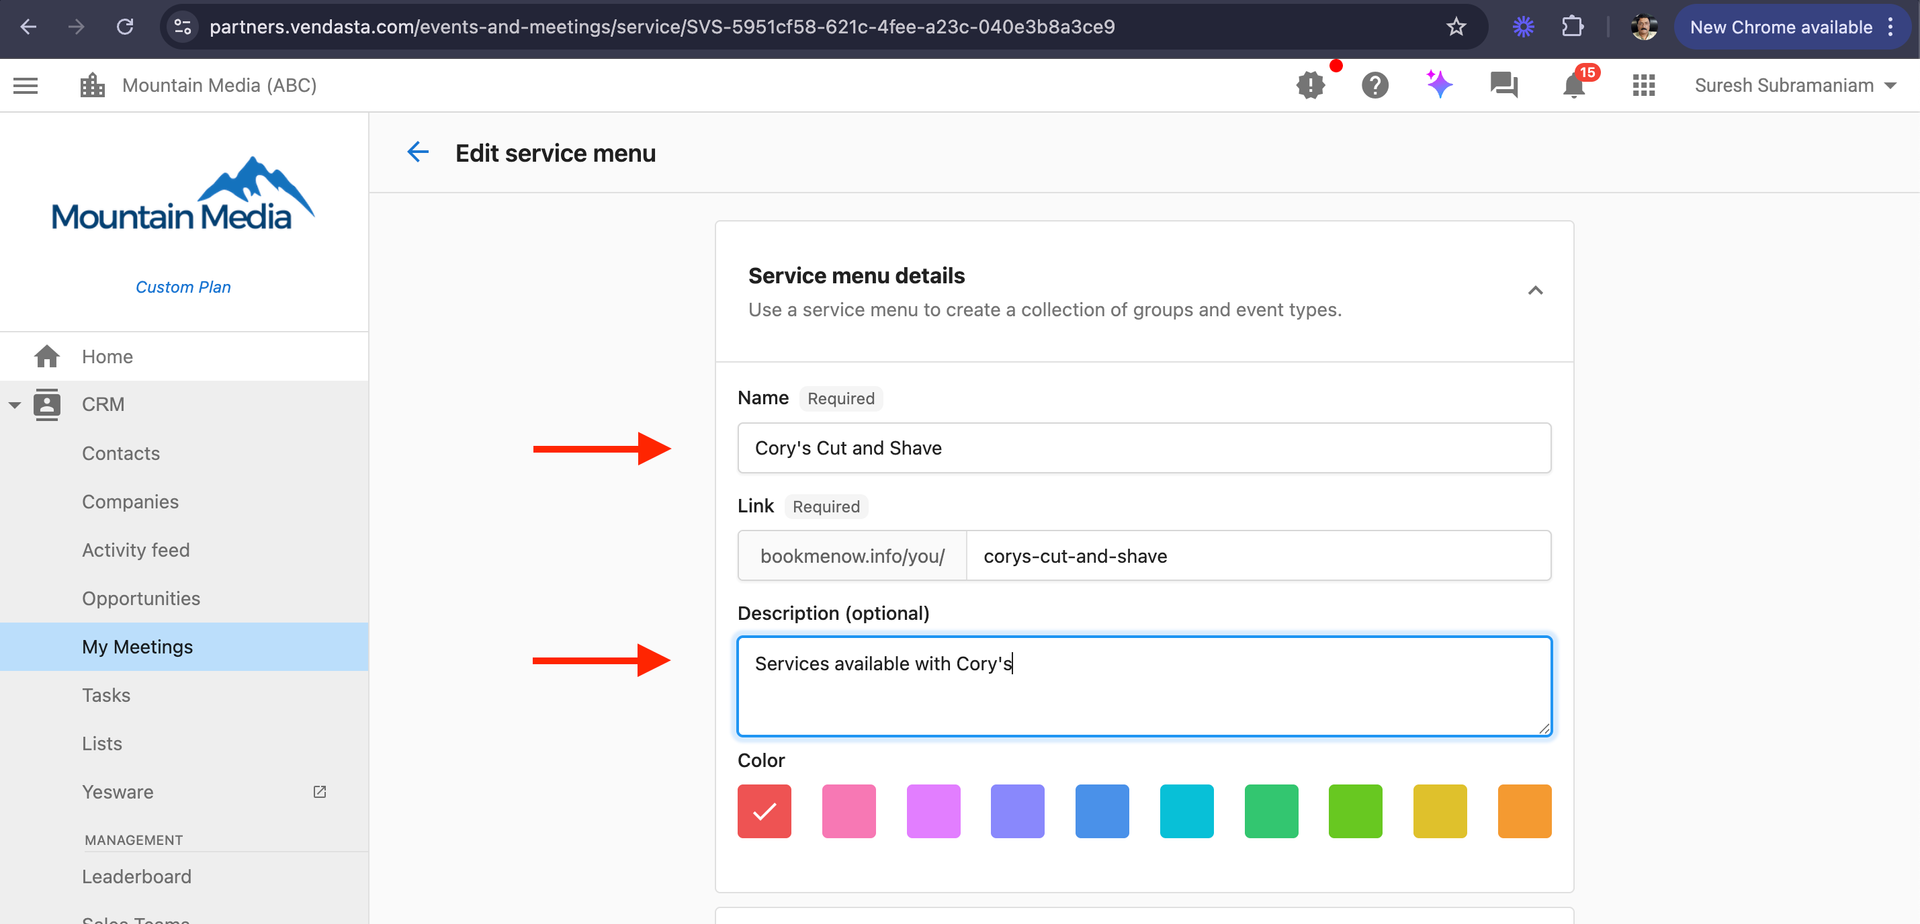The image size is (1920, 924).
Task: Go back with the browser back arrow
Action: [28, 27]
